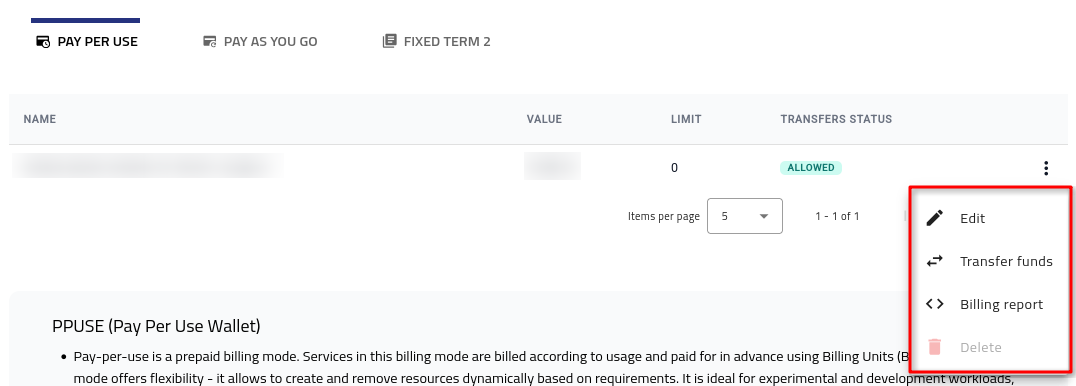Sort by the VALUE column header

(x=544, y=119)
